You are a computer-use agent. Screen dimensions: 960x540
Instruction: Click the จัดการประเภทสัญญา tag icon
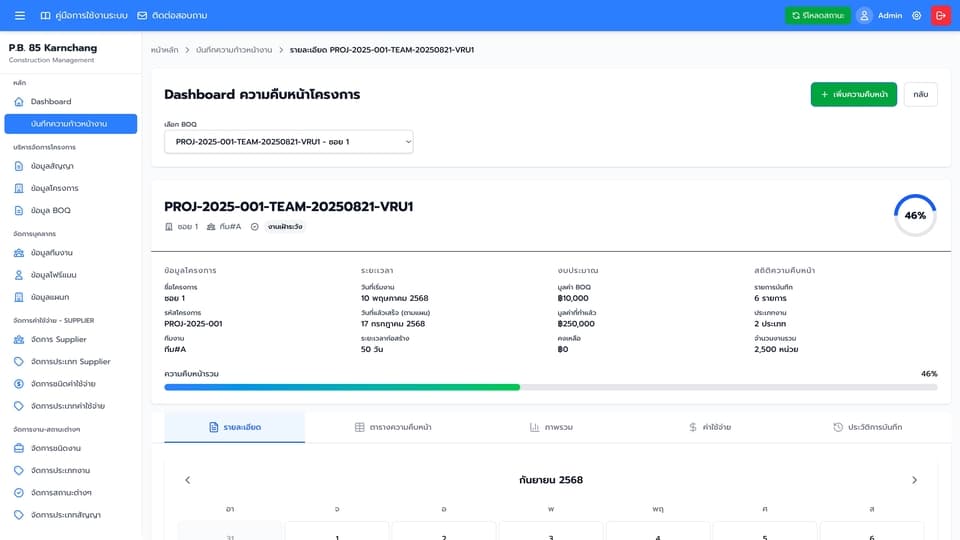tap(19, 515)
